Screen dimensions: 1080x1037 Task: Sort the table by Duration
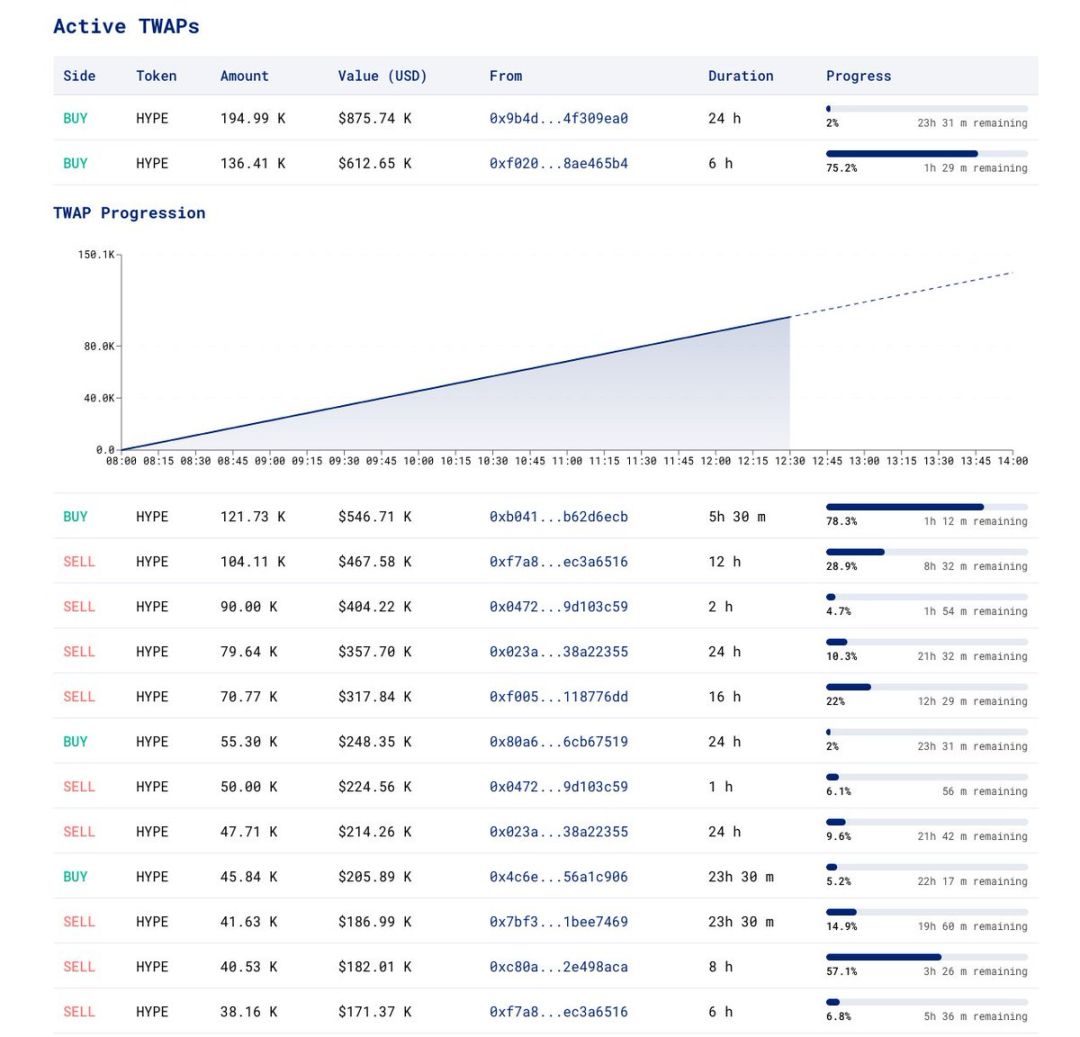click(x=744, y=76)
